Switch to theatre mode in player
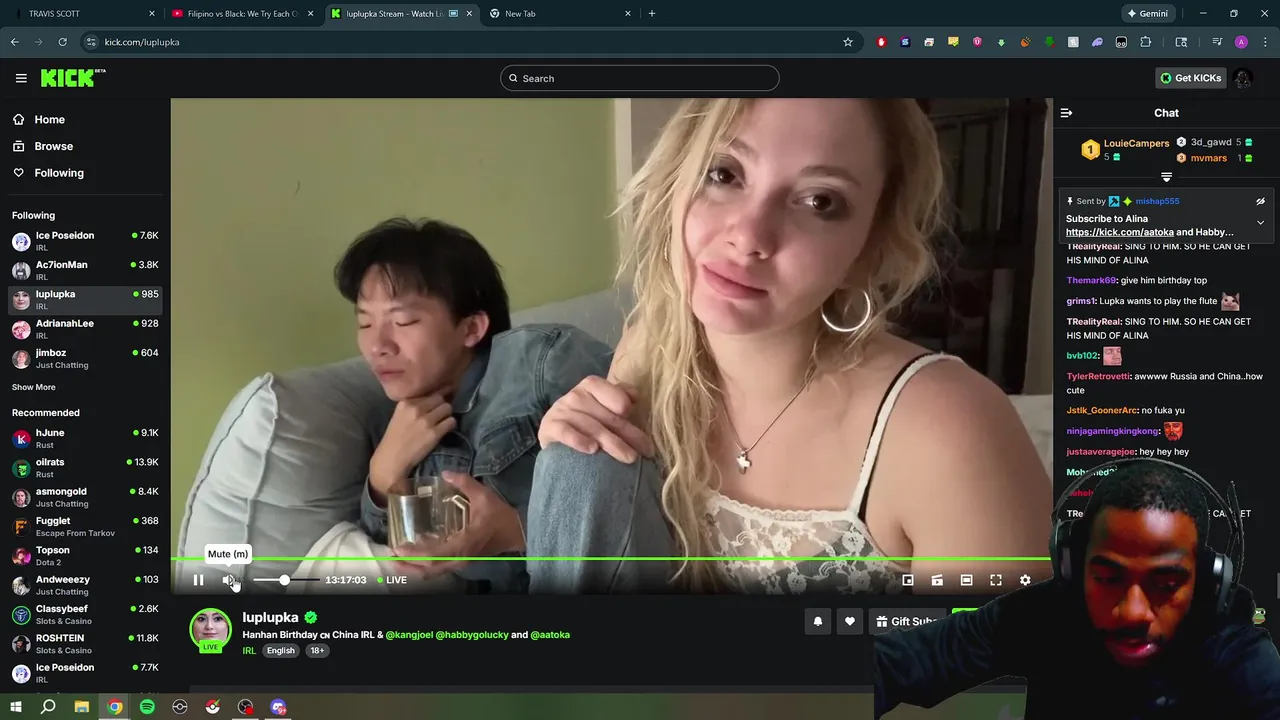The width and height of the screenshot is (1280, 720). (x=966, y=580)
